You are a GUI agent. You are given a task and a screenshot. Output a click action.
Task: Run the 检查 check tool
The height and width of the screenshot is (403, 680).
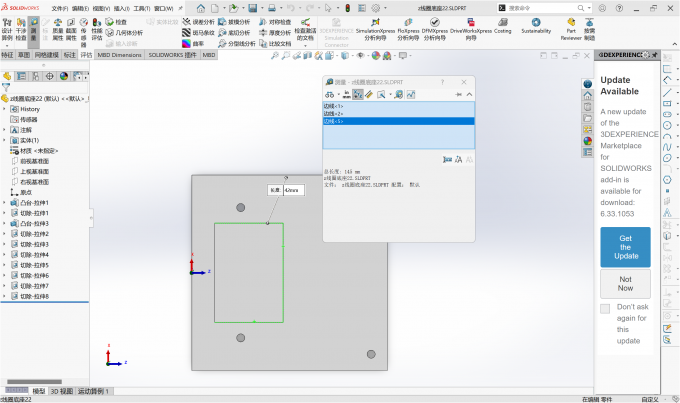click(116, 22)
